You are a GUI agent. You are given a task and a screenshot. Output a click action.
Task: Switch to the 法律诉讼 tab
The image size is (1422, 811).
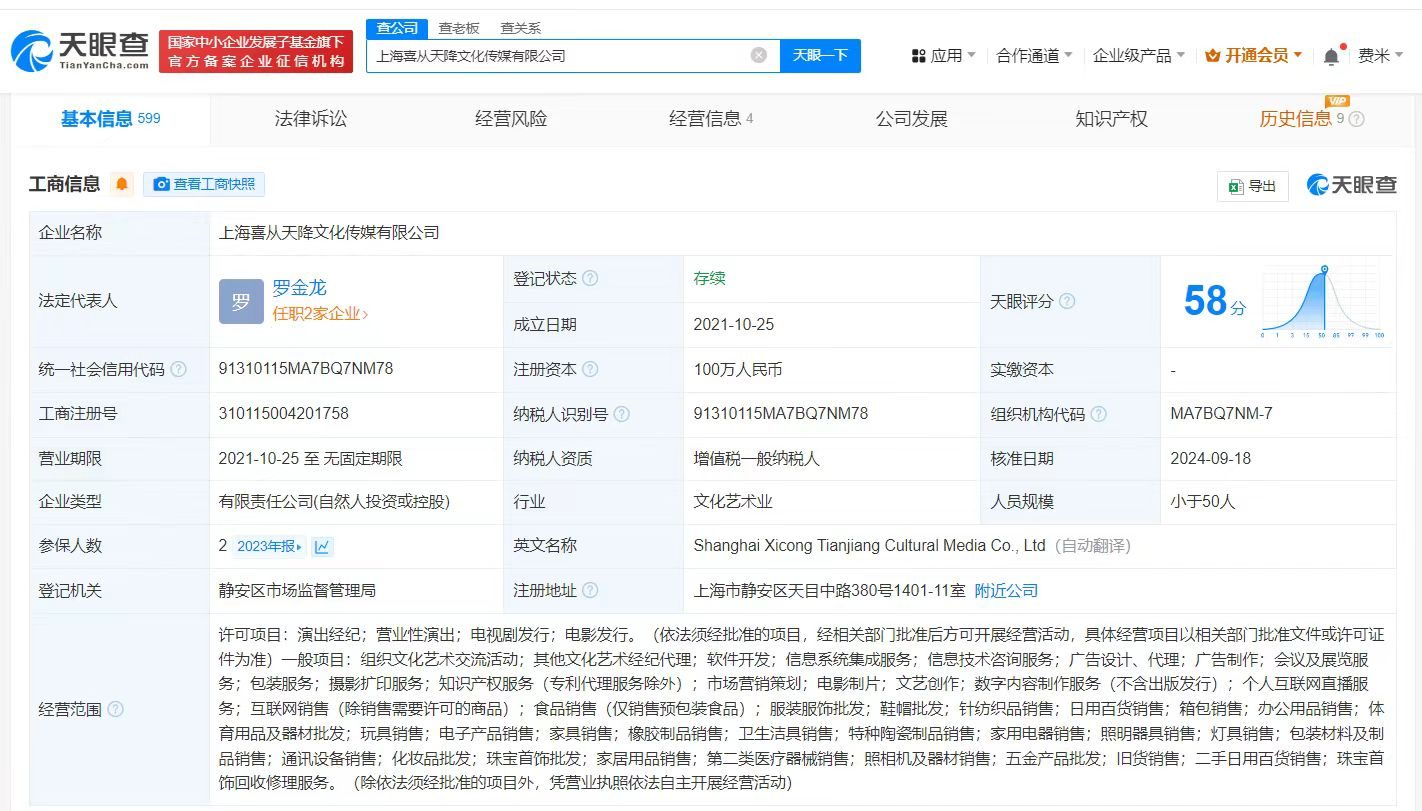(310, 118)
